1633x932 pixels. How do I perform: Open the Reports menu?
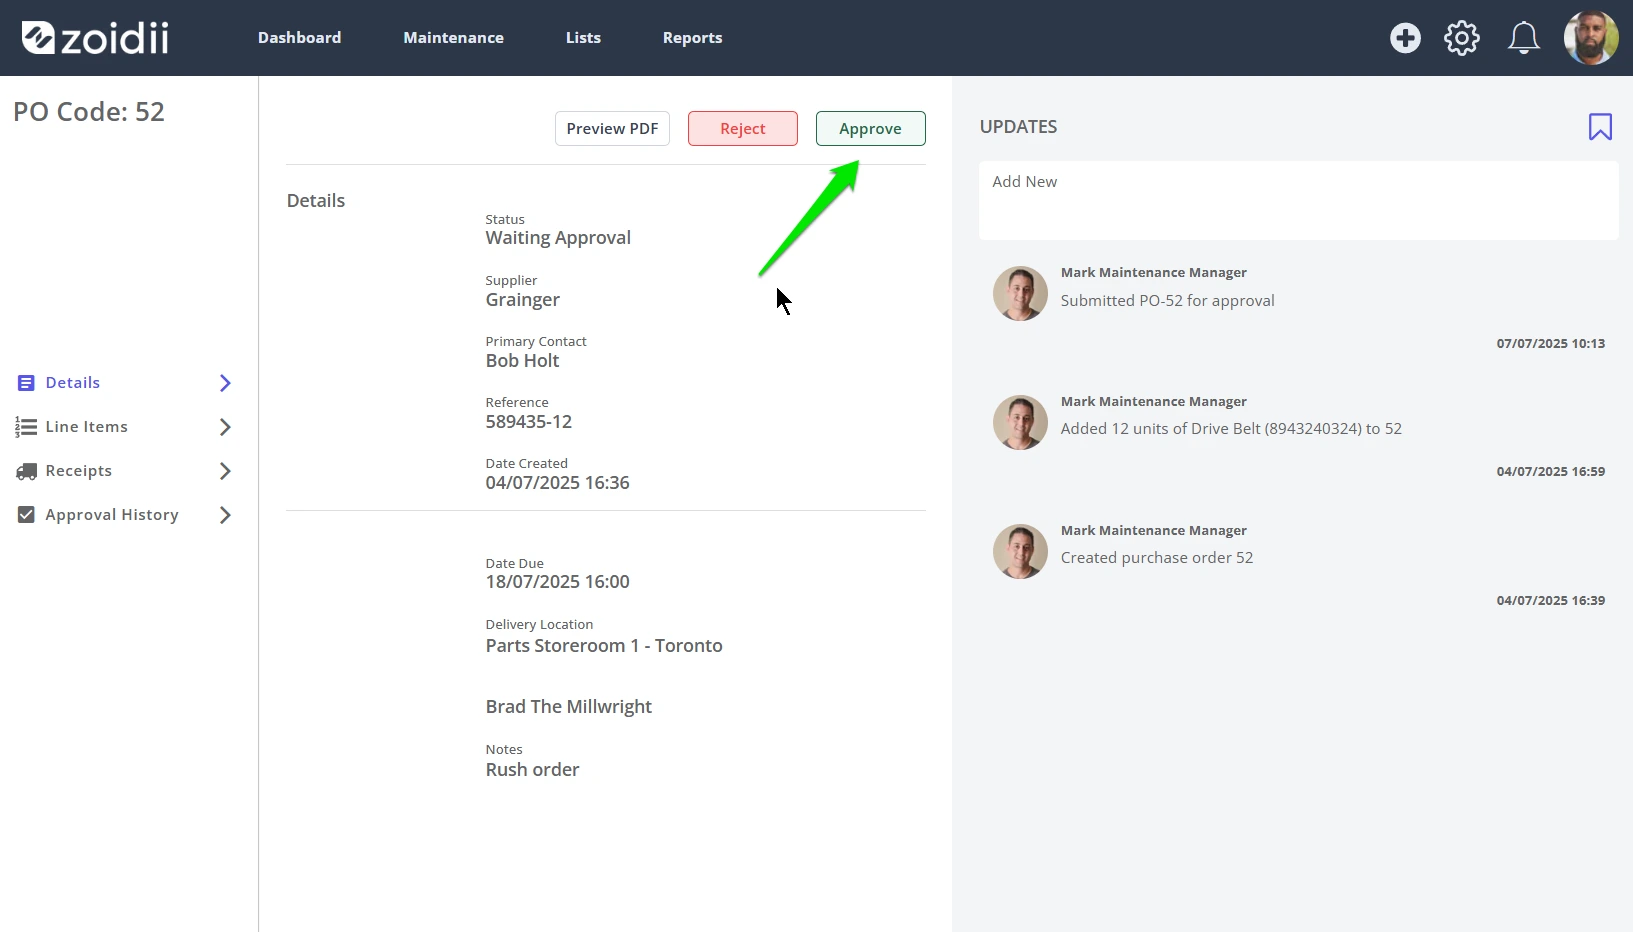[x=692, y=38]
